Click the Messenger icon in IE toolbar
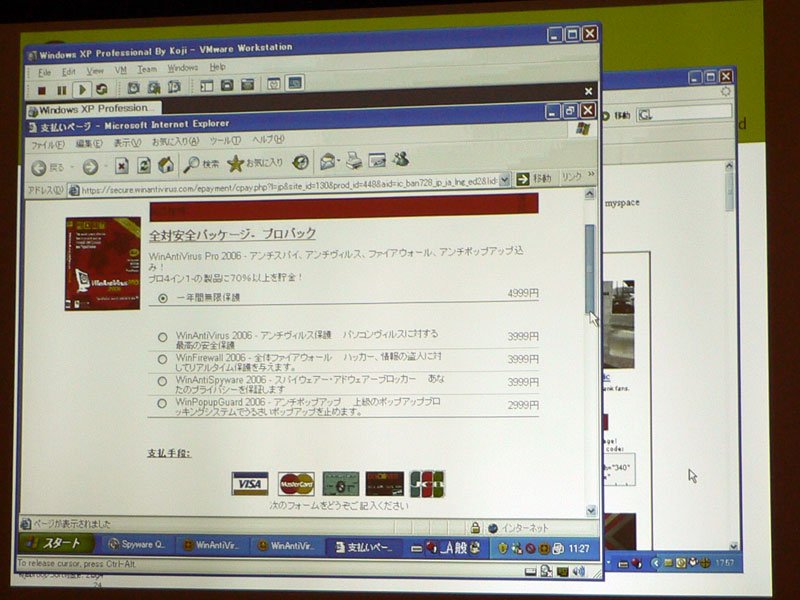 [401, 159]
